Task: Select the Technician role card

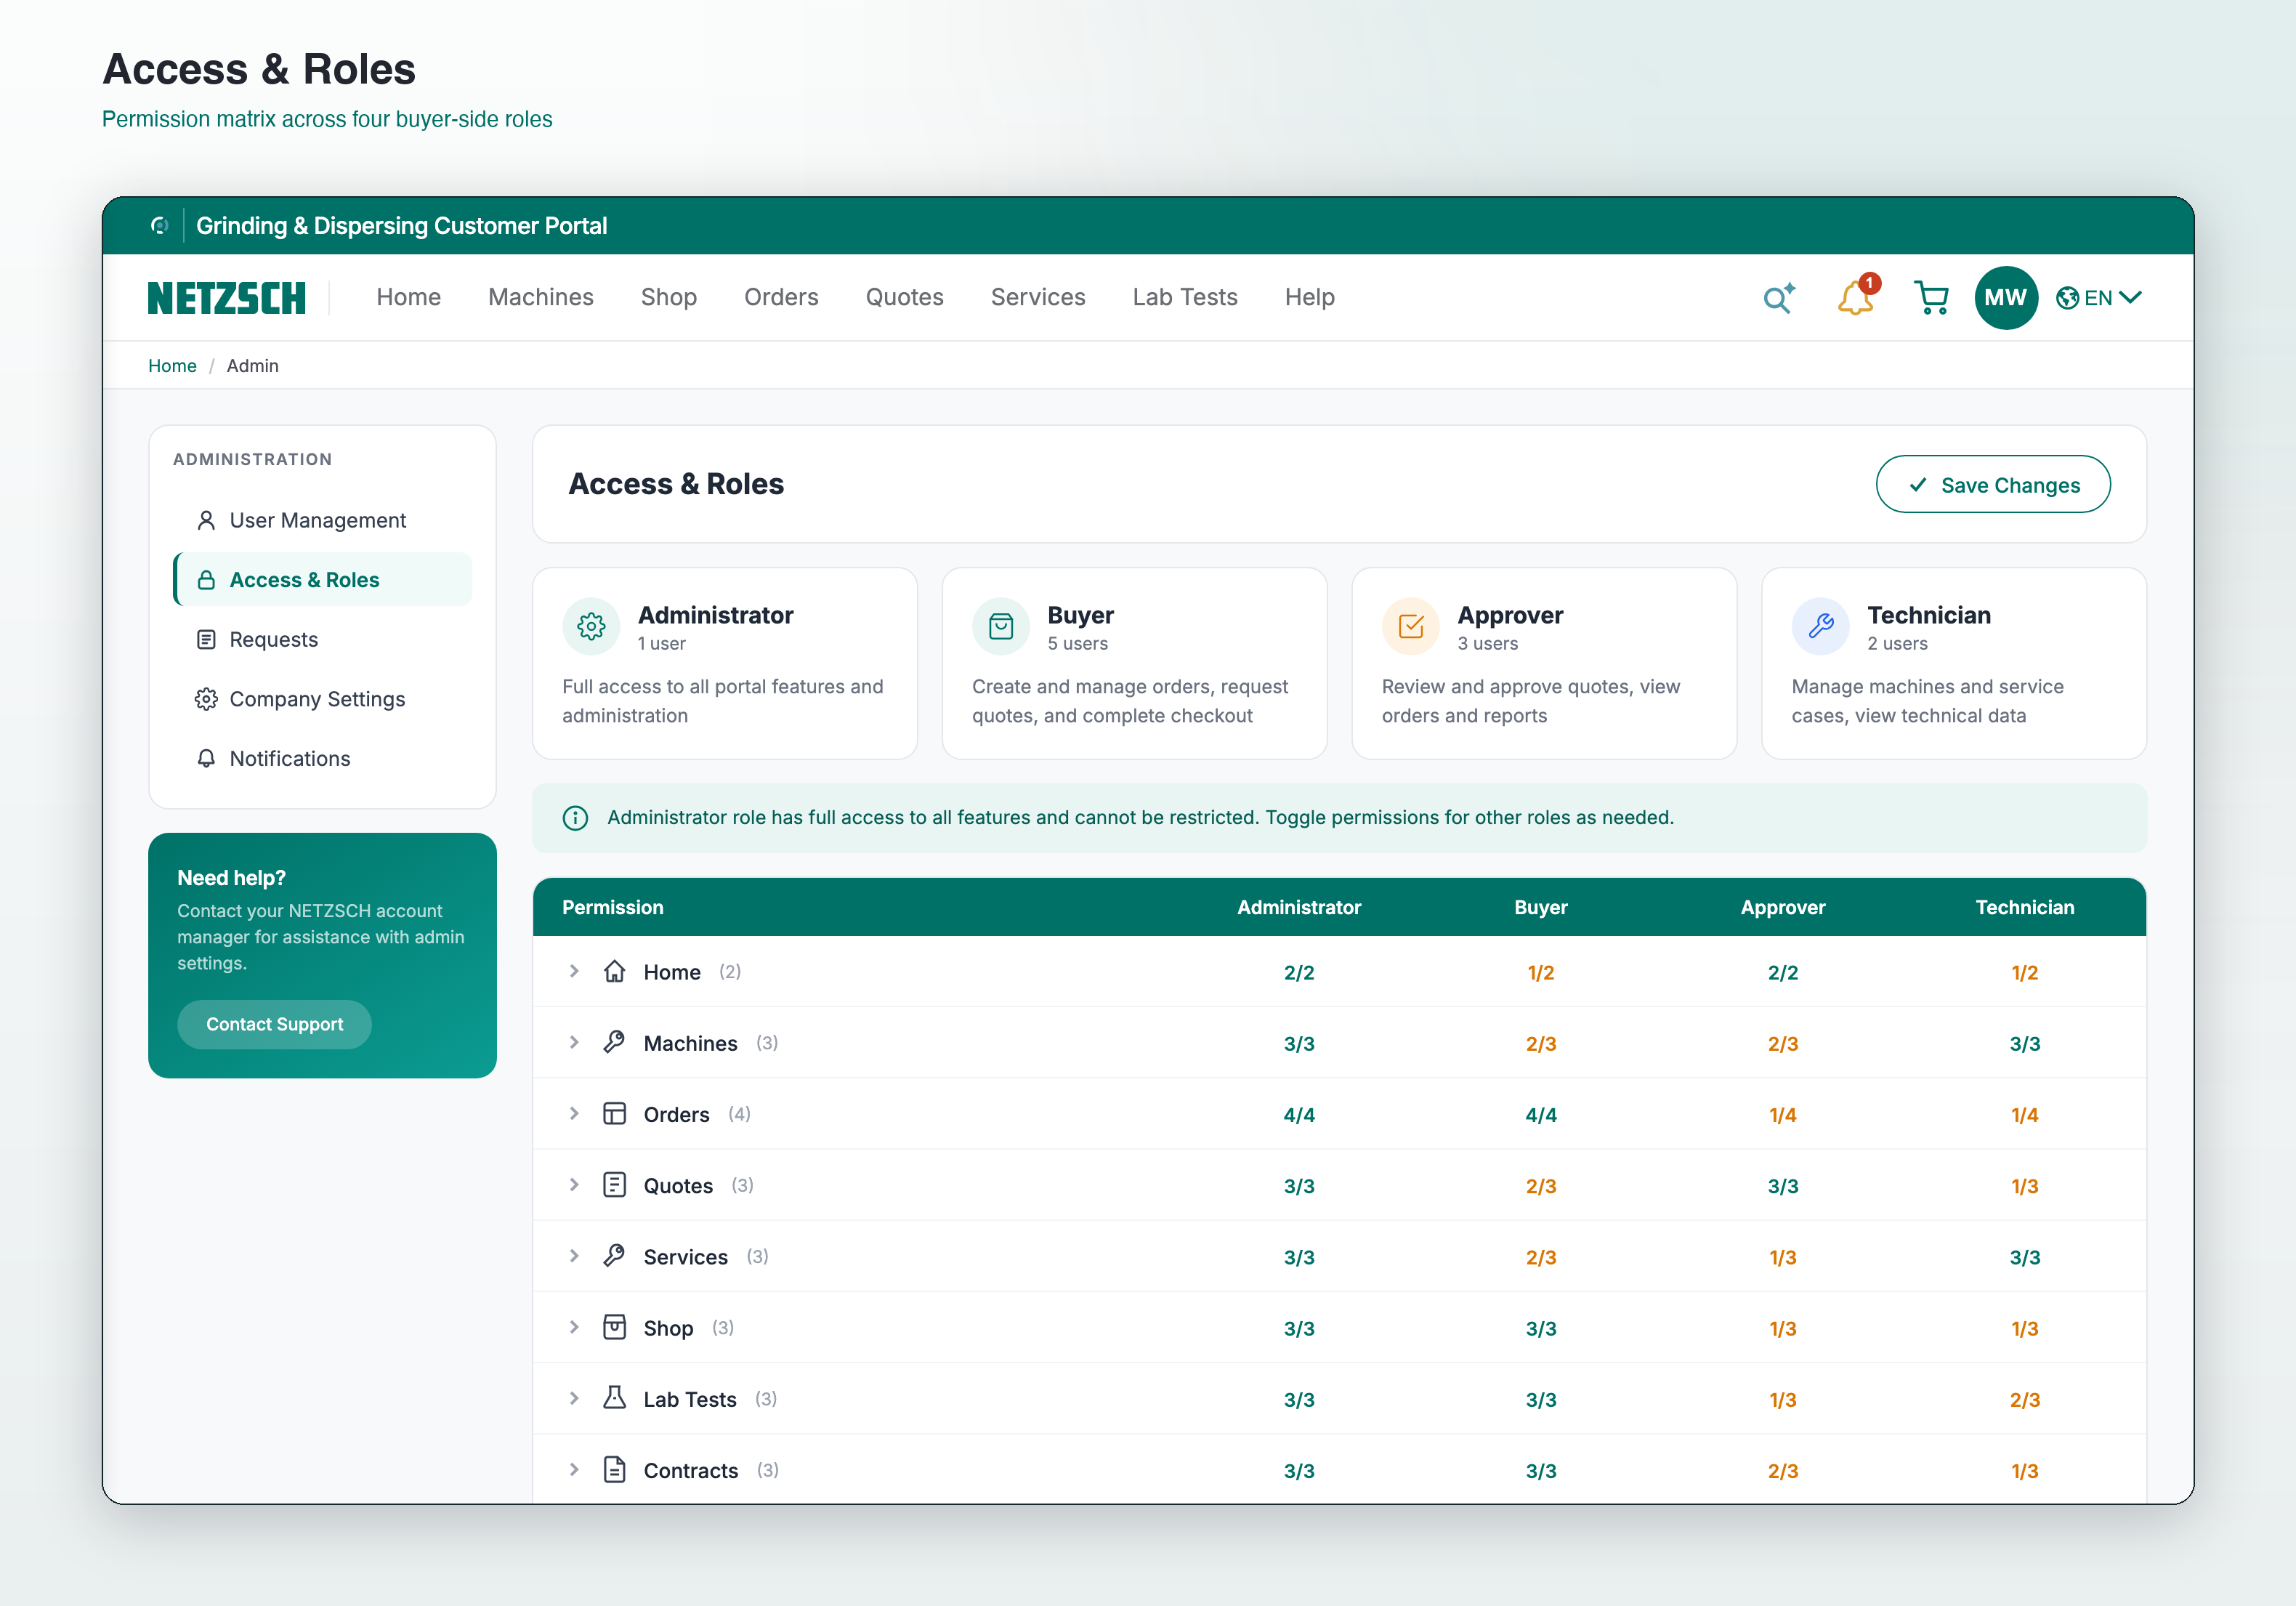Action: click(x=1954, y=664)
